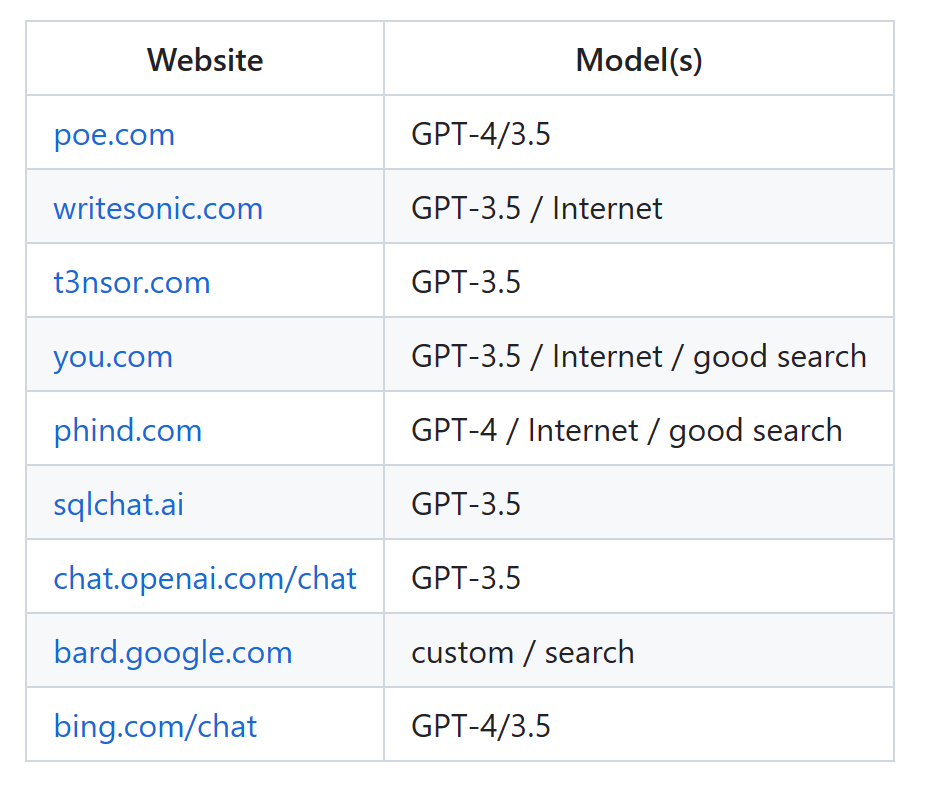Open the phind.com link
Image resolution: width=941 pixels, height=788 pixels.
[x=128, y=431]
